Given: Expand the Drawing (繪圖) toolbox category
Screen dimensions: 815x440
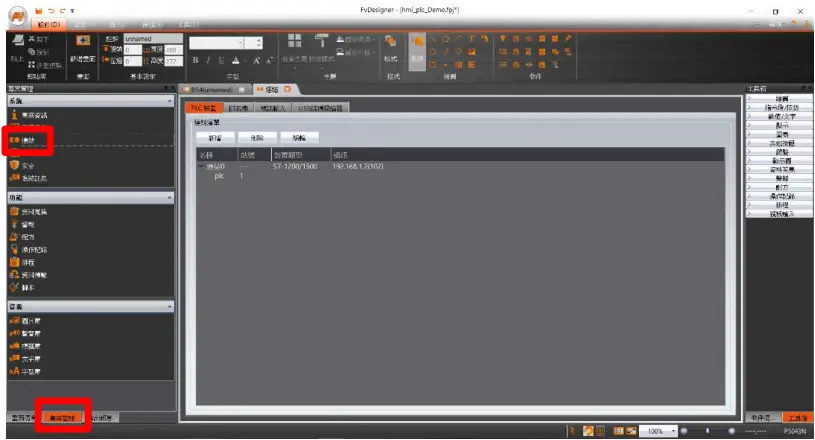Looking at the screenshot, I should tap(780, 98).
